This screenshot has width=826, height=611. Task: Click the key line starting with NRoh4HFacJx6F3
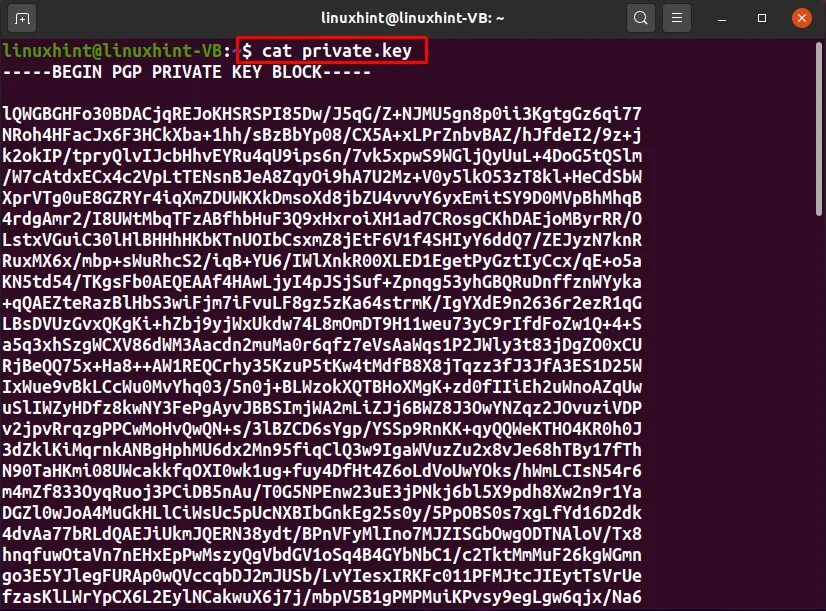pyautogui.click(x=322, y=135)
